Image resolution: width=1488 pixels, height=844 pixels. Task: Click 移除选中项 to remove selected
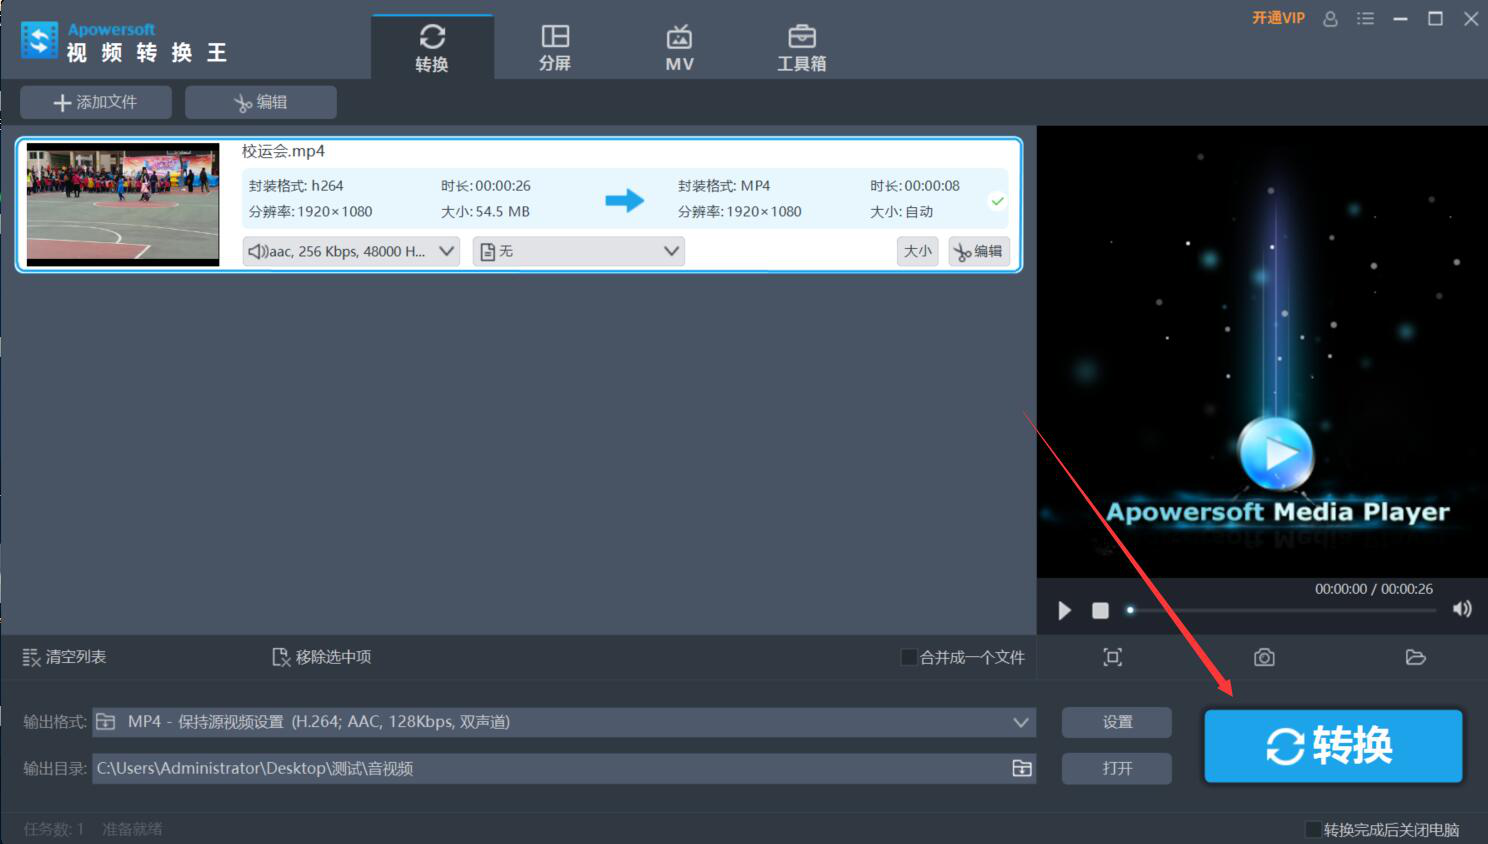(x=322, y=657)
